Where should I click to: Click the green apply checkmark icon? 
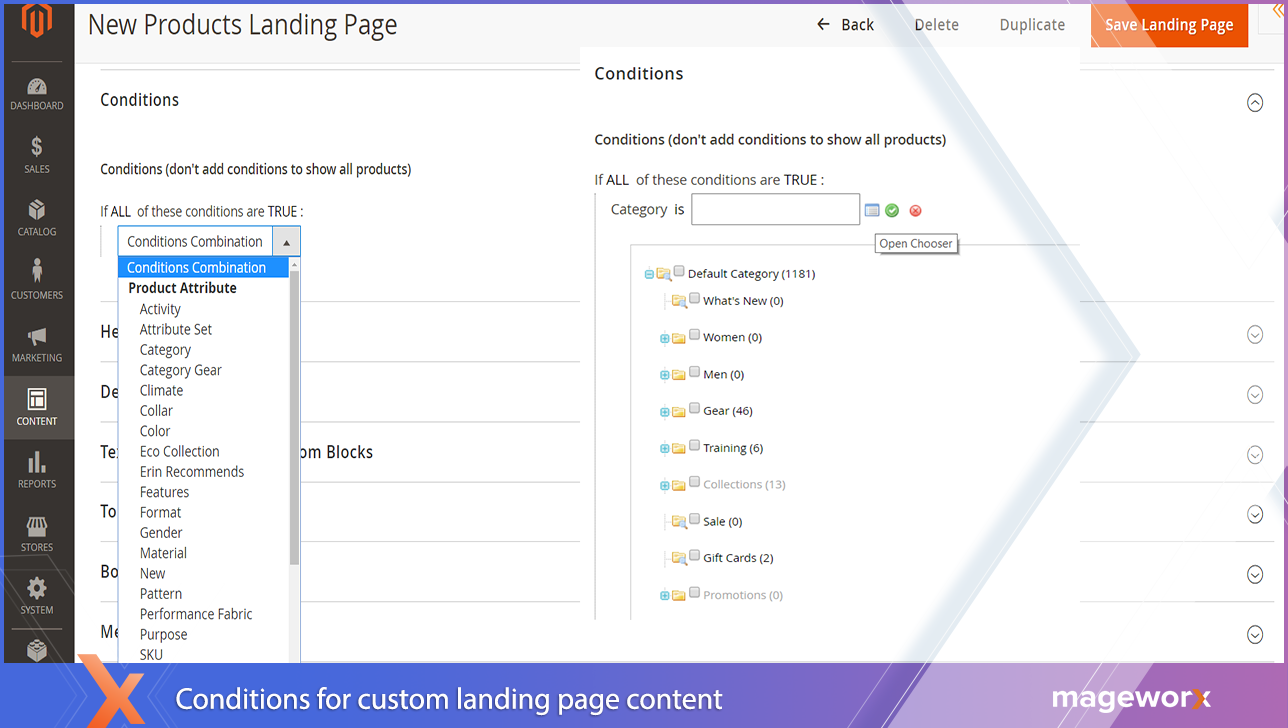[892, 210]
